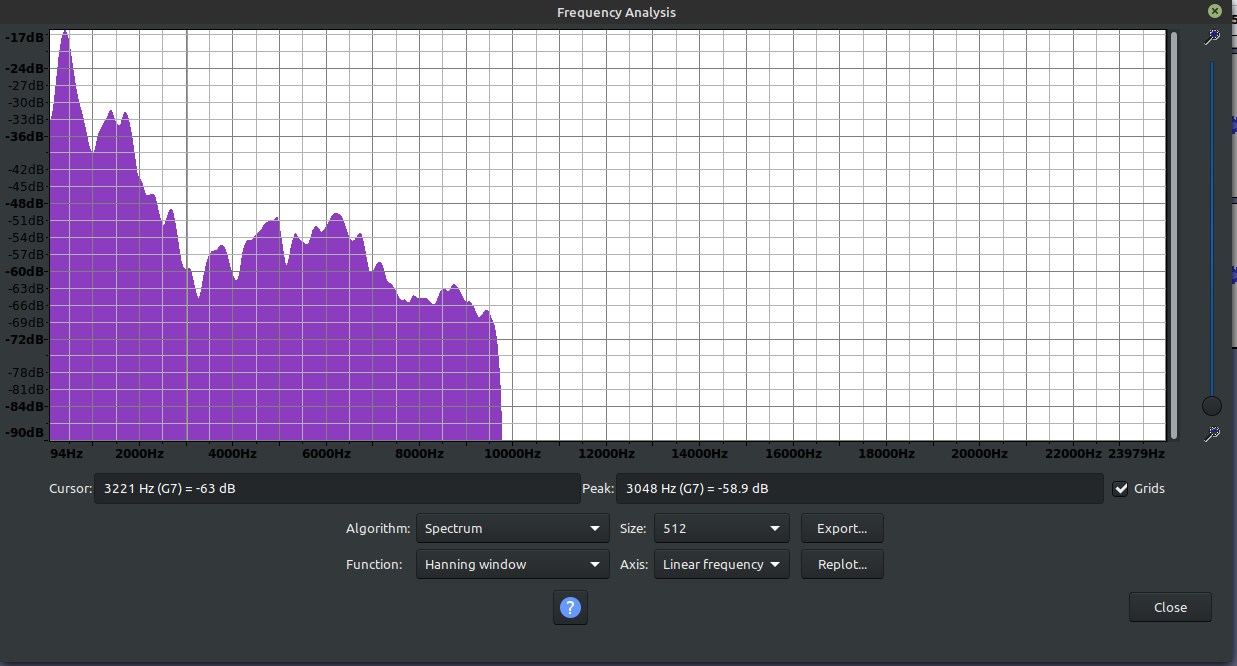This screenshot has height=666, width=1237.
Task: Click the "23979Hz" frequency axis label
Action: (1137, 453)
